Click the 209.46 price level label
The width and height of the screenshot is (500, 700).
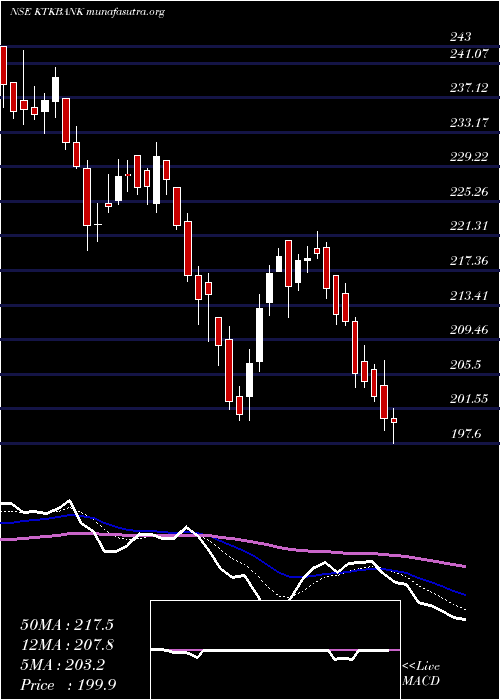[469, 330]
